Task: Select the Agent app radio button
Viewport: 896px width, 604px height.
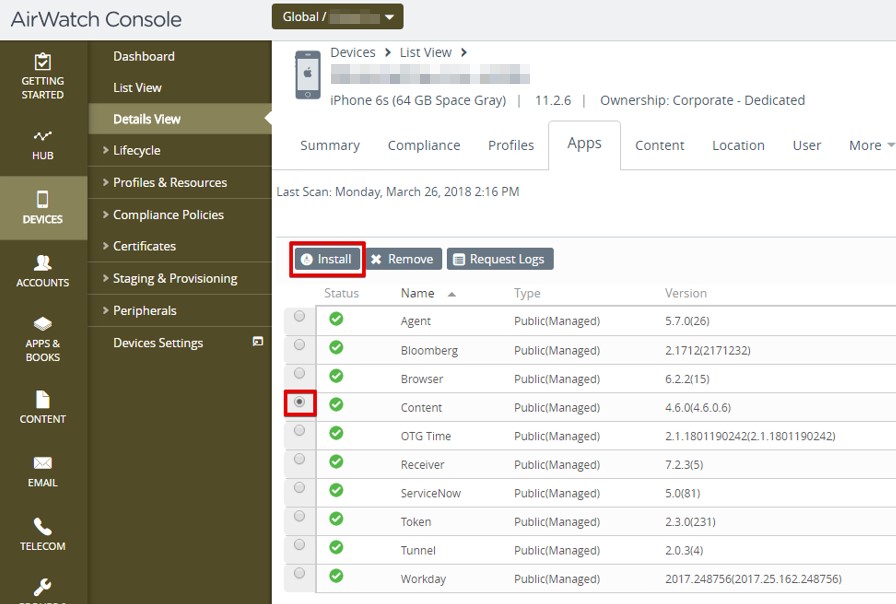Action: (x=299, y=317)
